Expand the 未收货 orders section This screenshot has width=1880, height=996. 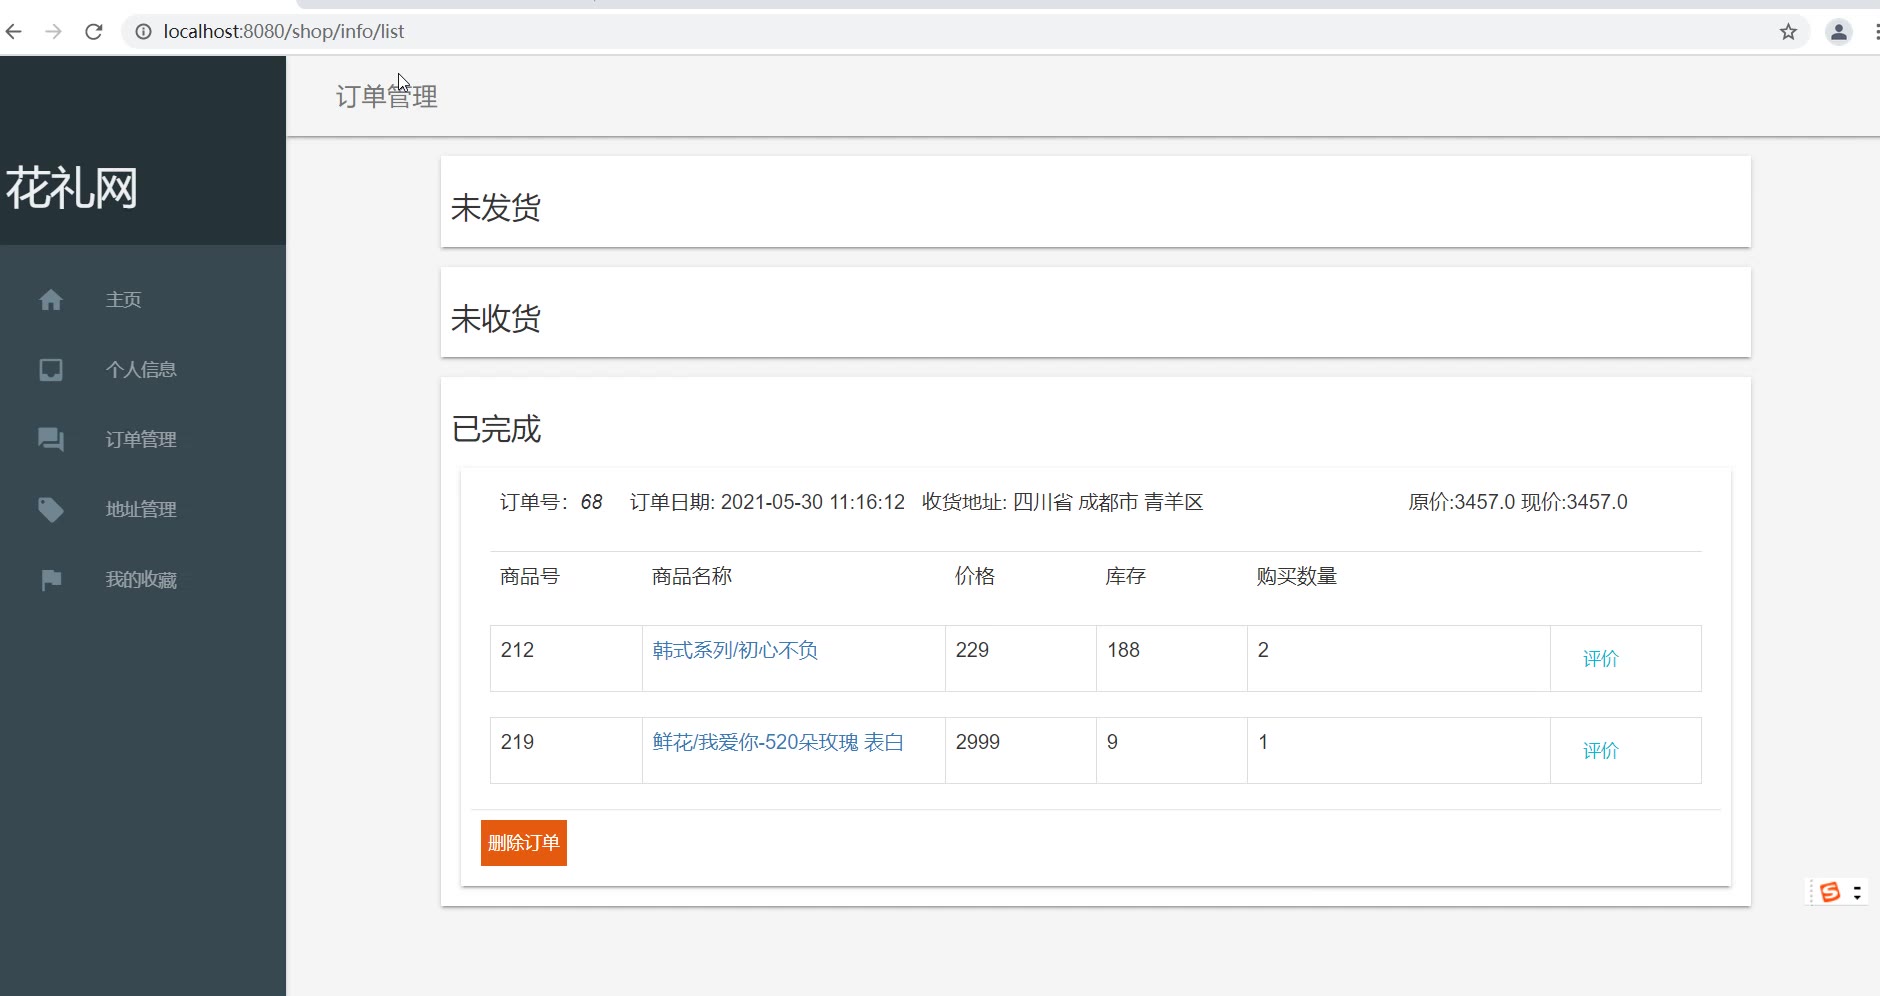pos(496,319)
